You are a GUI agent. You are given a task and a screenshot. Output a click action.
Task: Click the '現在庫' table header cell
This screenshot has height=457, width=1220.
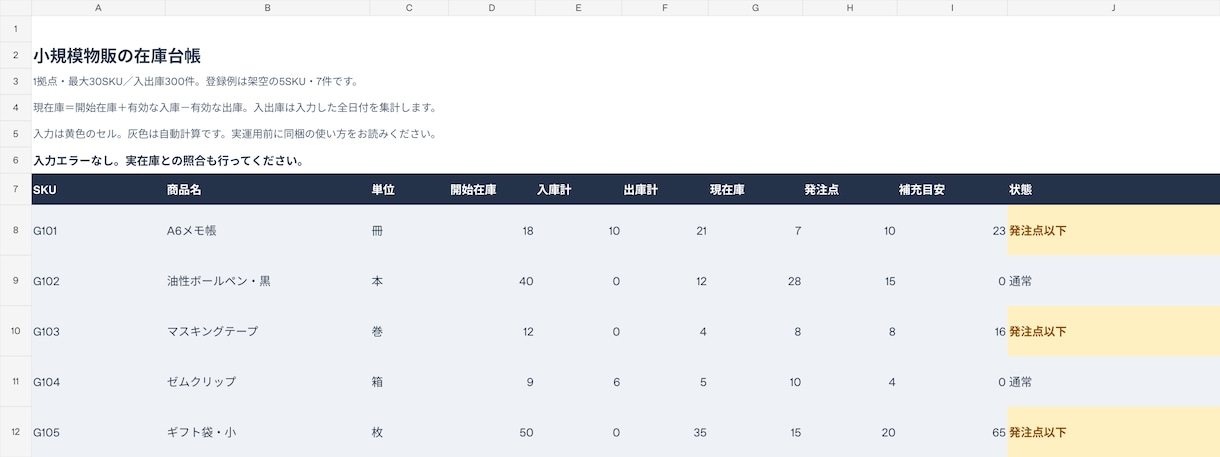[756, 189]
